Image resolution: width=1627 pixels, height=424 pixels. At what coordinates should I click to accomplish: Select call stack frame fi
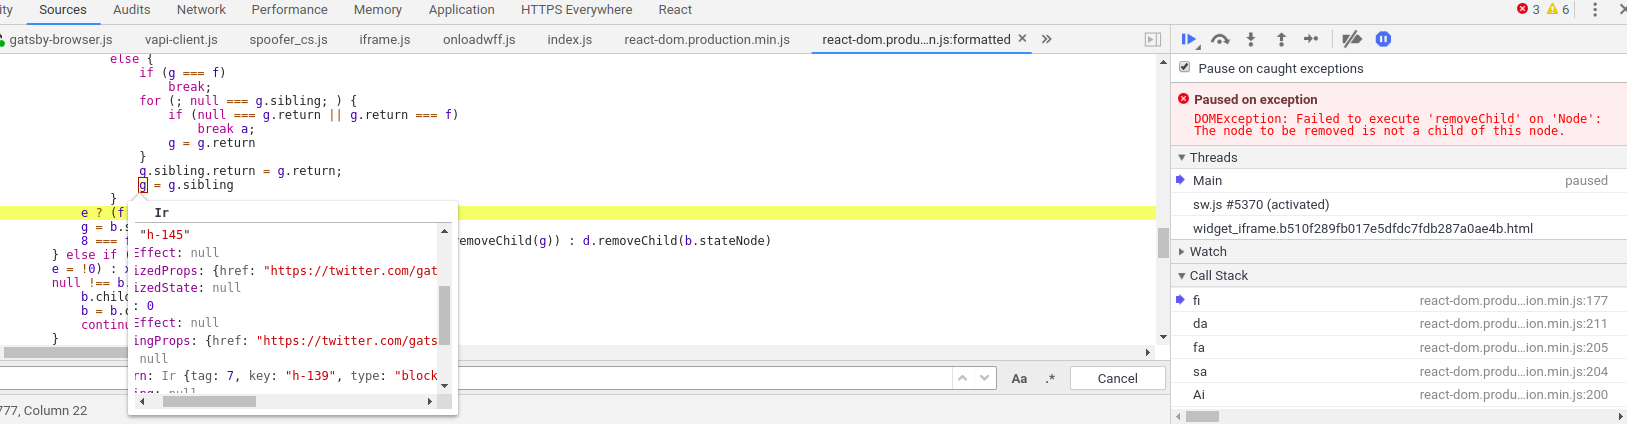click(x=1399, y=299)
